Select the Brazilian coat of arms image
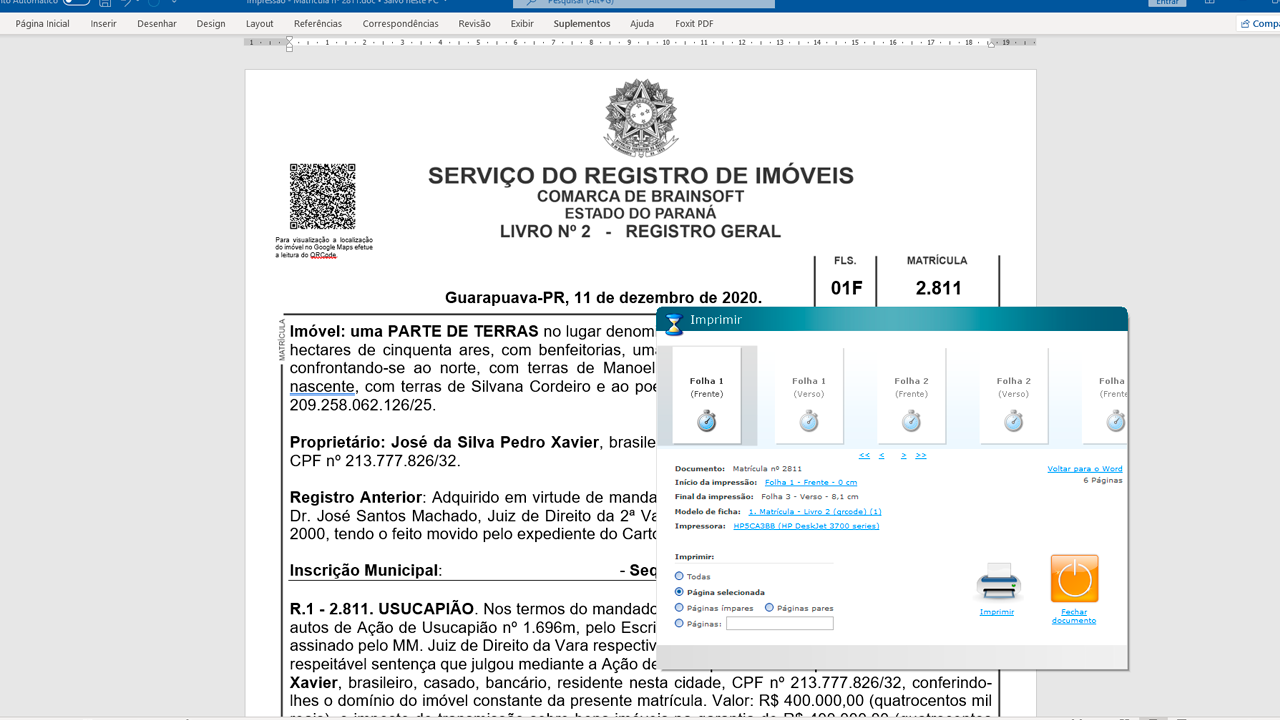Image resolution: width=1280 pixels, height=720 pixels. [x=641, y=118]
